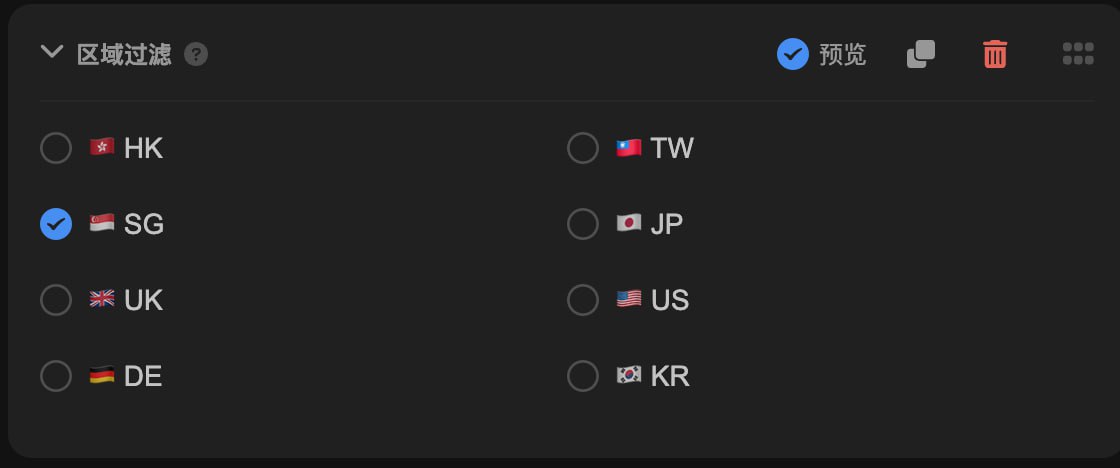Click the duplicate copy icon

coord(921,54)
